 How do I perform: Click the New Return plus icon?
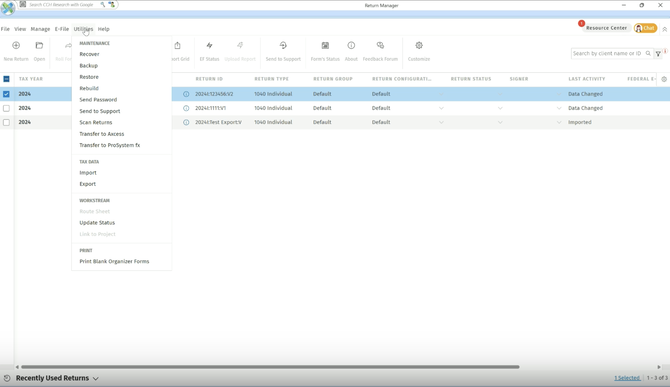click(16, 45)
